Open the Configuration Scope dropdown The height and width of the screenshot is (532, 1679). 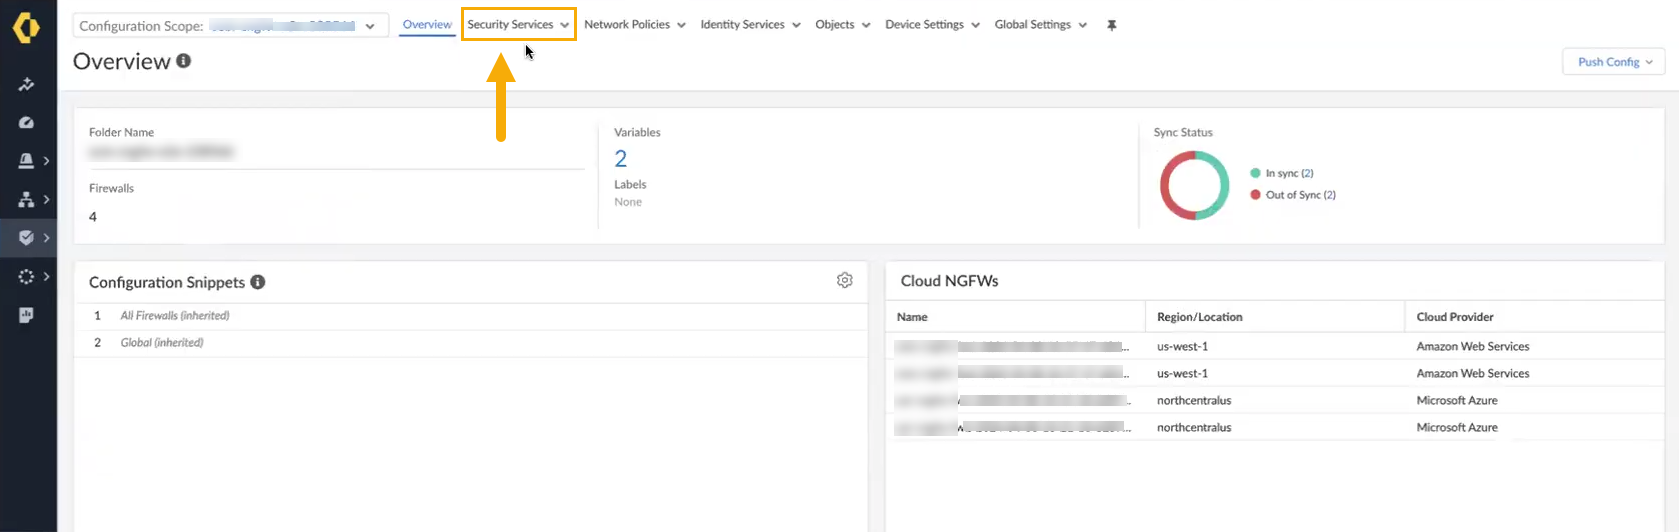(x=230, y=26)
